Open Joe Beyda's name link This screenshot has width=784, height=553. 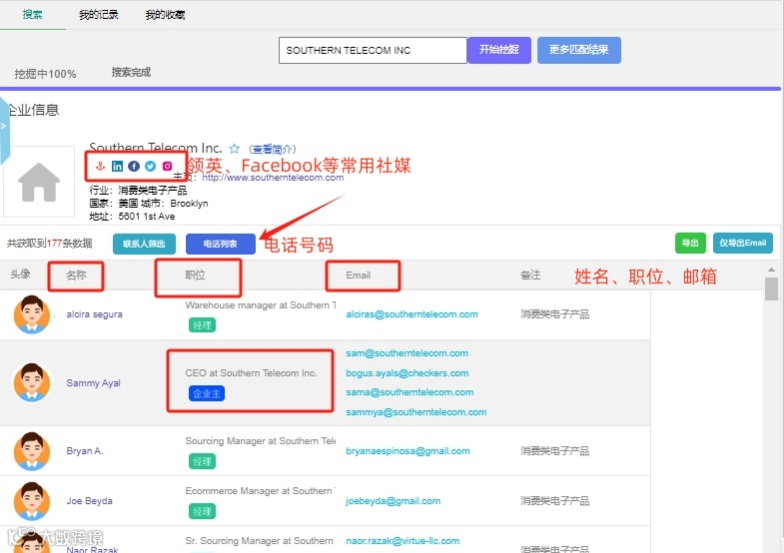pos(90,501)
